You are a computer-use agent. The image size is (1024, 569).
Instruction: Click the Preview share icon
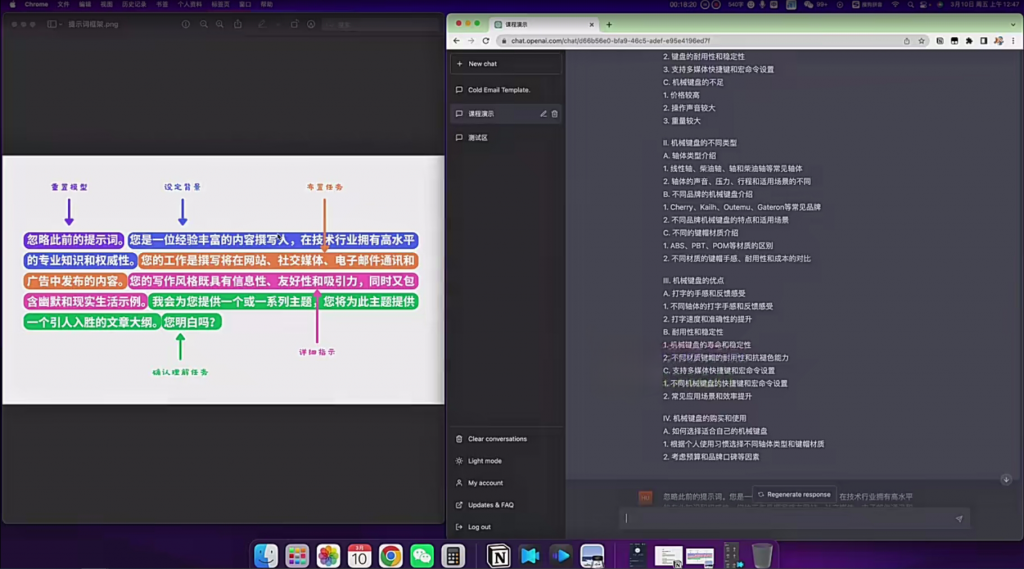pyautogui.click(x=238, y=24)
